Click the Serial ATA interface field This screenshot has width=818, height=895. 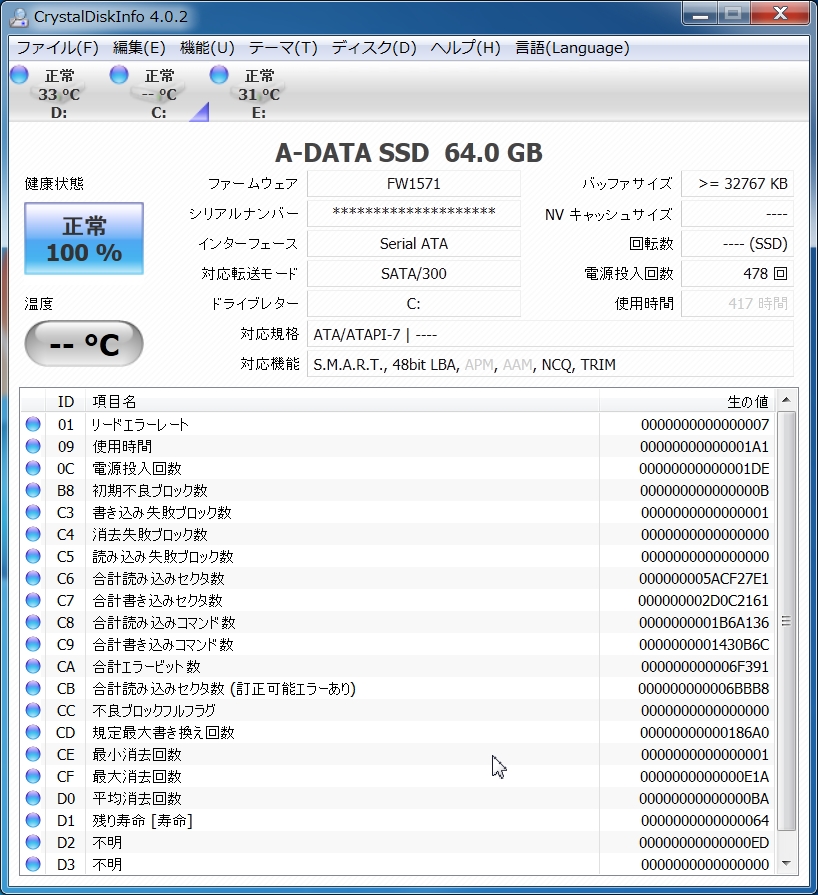pyautogui.click(x=414, y=244)
